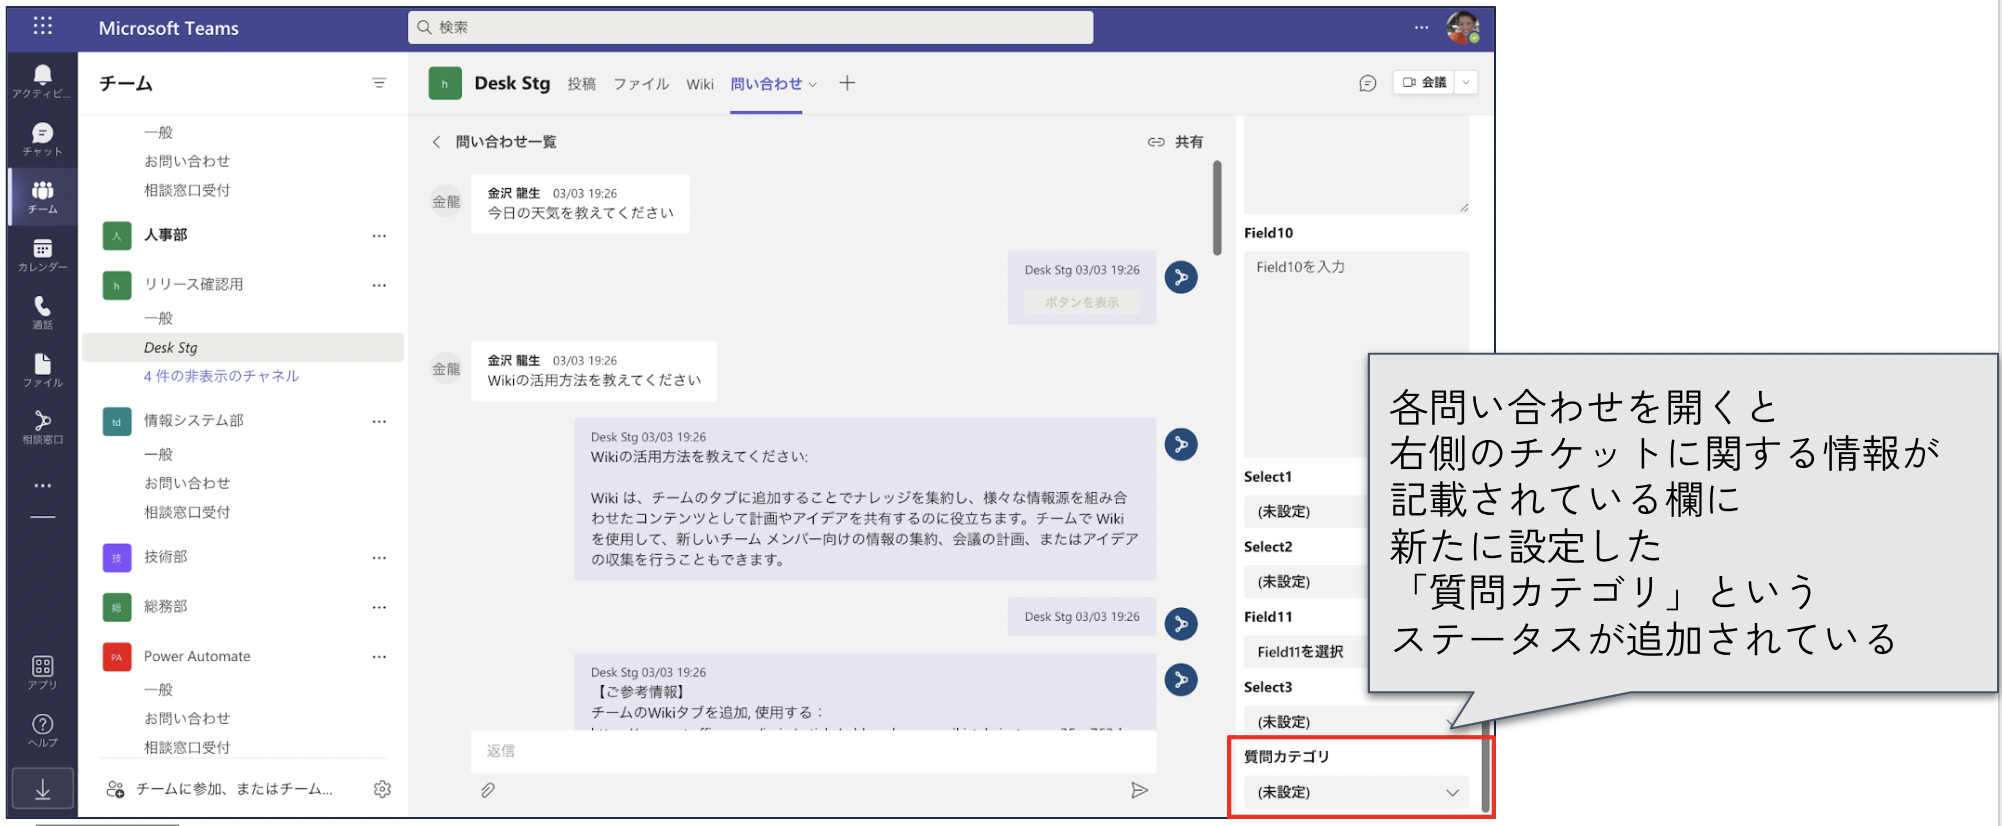Click the conversation vertical scrollbar
This screenshot has height=826, width=2002.
point(1217,208)
